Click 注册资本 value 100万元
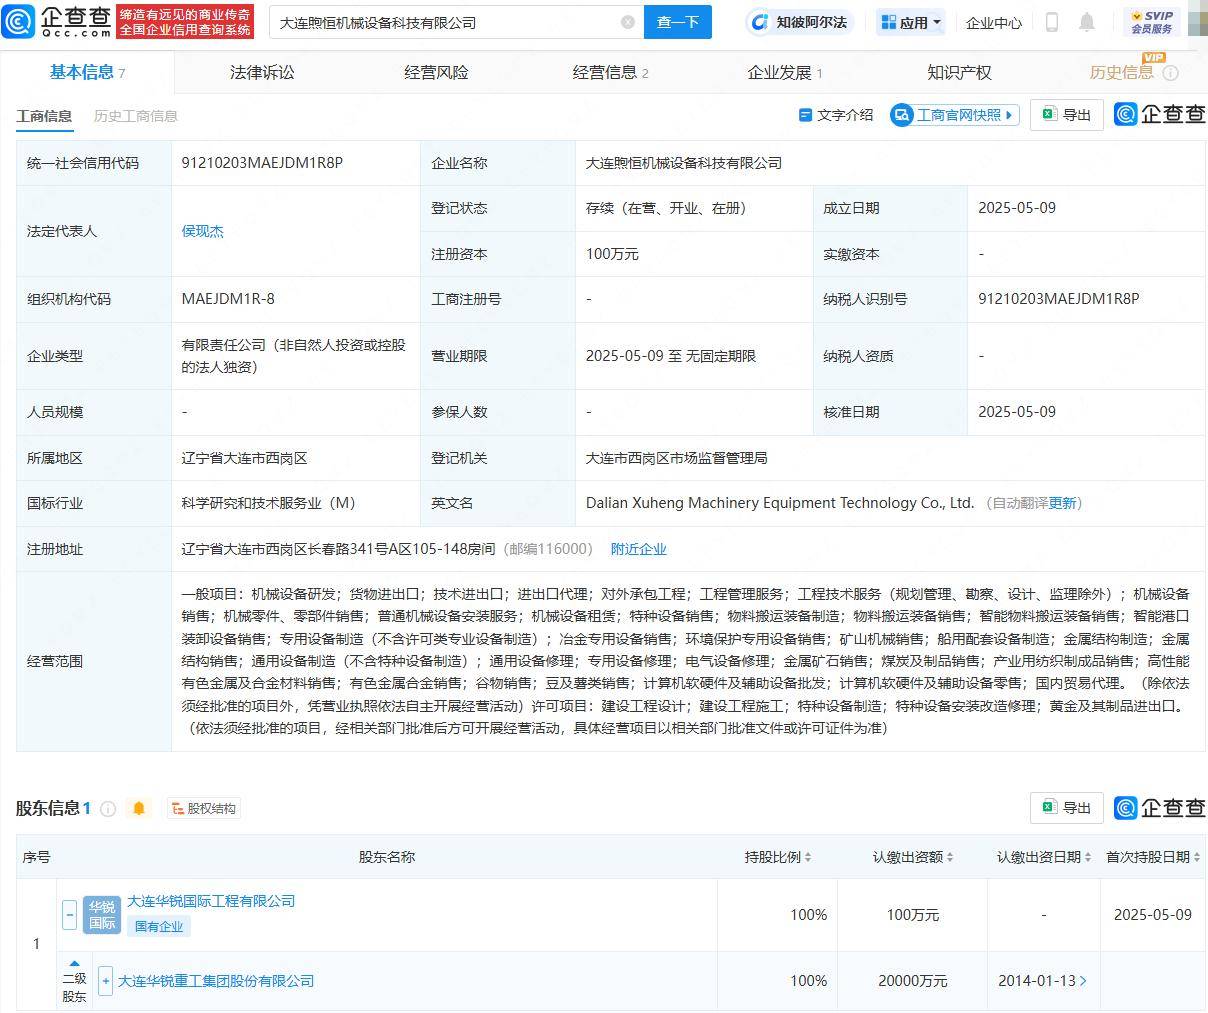 pyautogui.click(x=612, y=254)
